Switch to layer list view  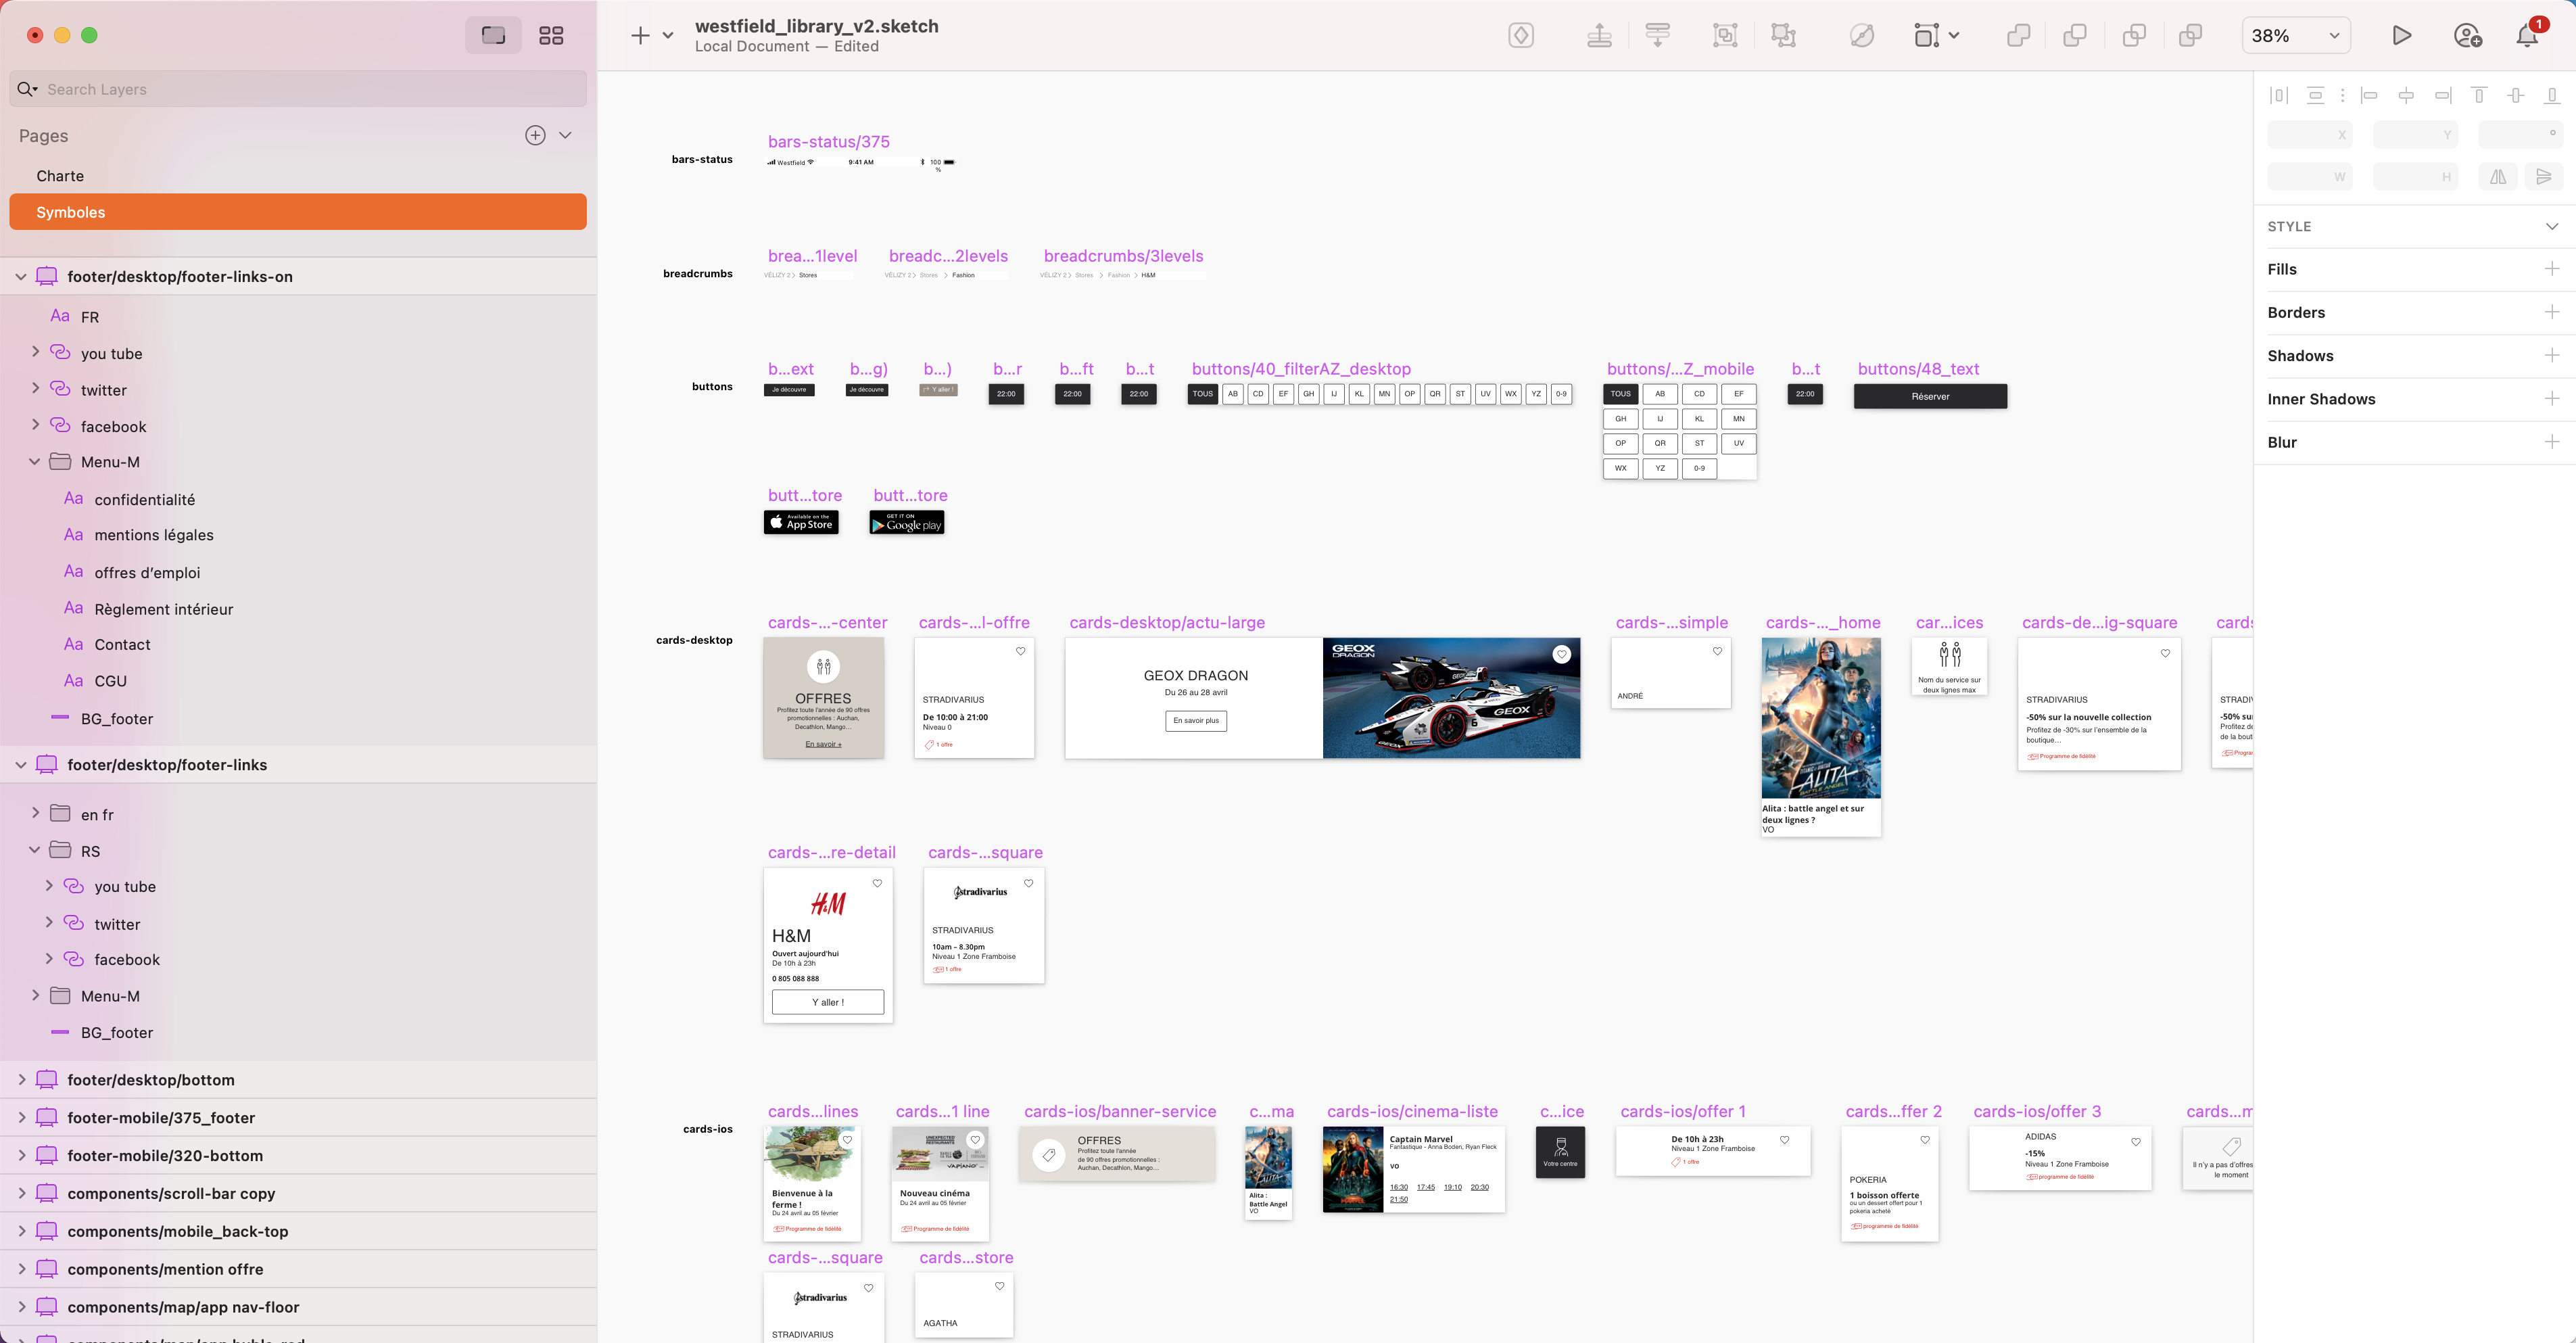pyautogui.click(x=493, y=35)
